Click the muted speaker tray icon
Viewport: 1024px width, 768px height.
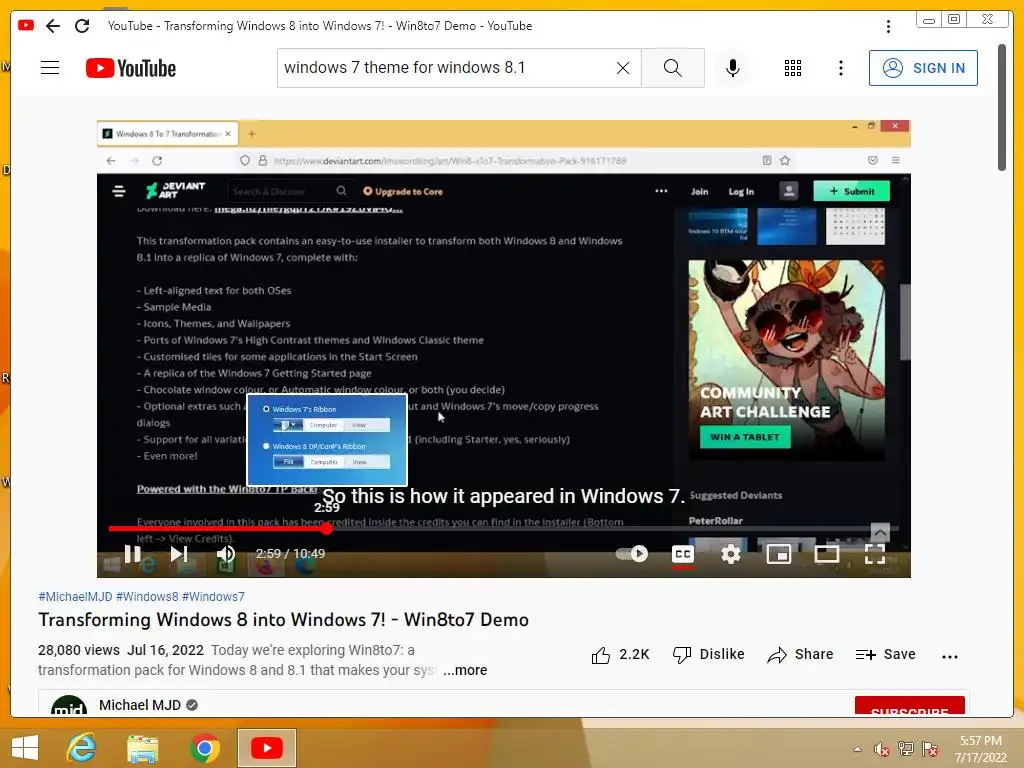click(881, 749)
